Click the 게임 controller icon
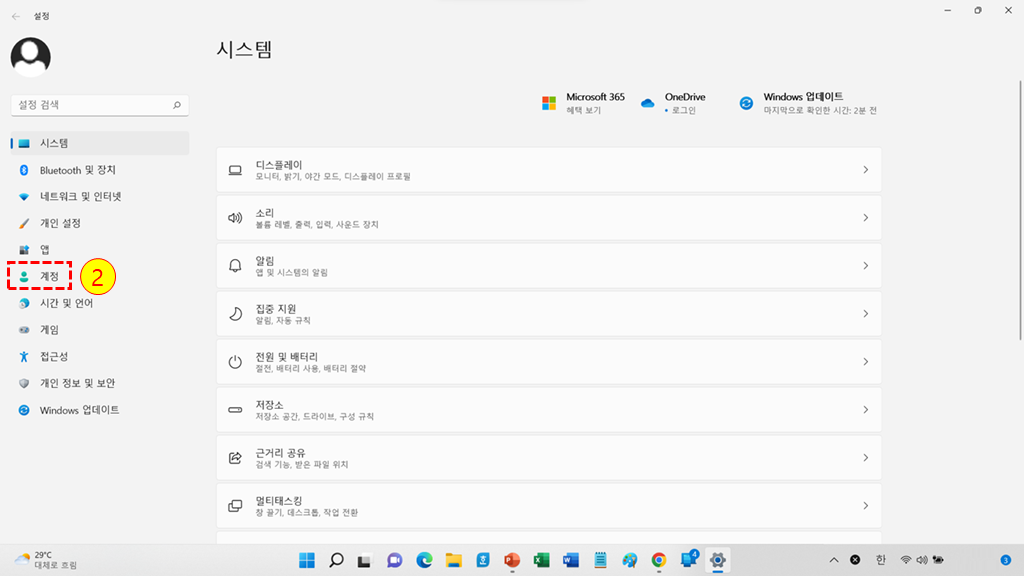The height and width of the screenshot is (576, 1024). (24, 330)
